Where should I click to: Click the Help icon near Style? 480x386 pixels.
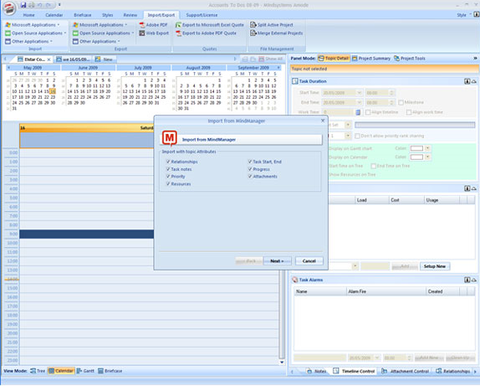(476, 15)
